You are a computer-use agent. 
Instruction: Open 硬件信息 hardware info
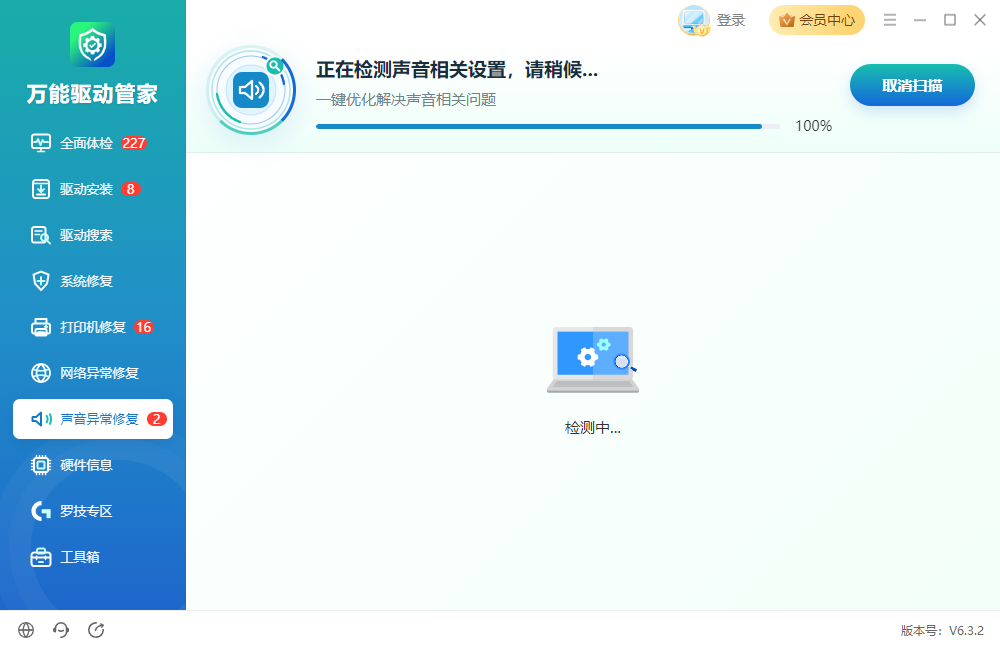point(92,465)
